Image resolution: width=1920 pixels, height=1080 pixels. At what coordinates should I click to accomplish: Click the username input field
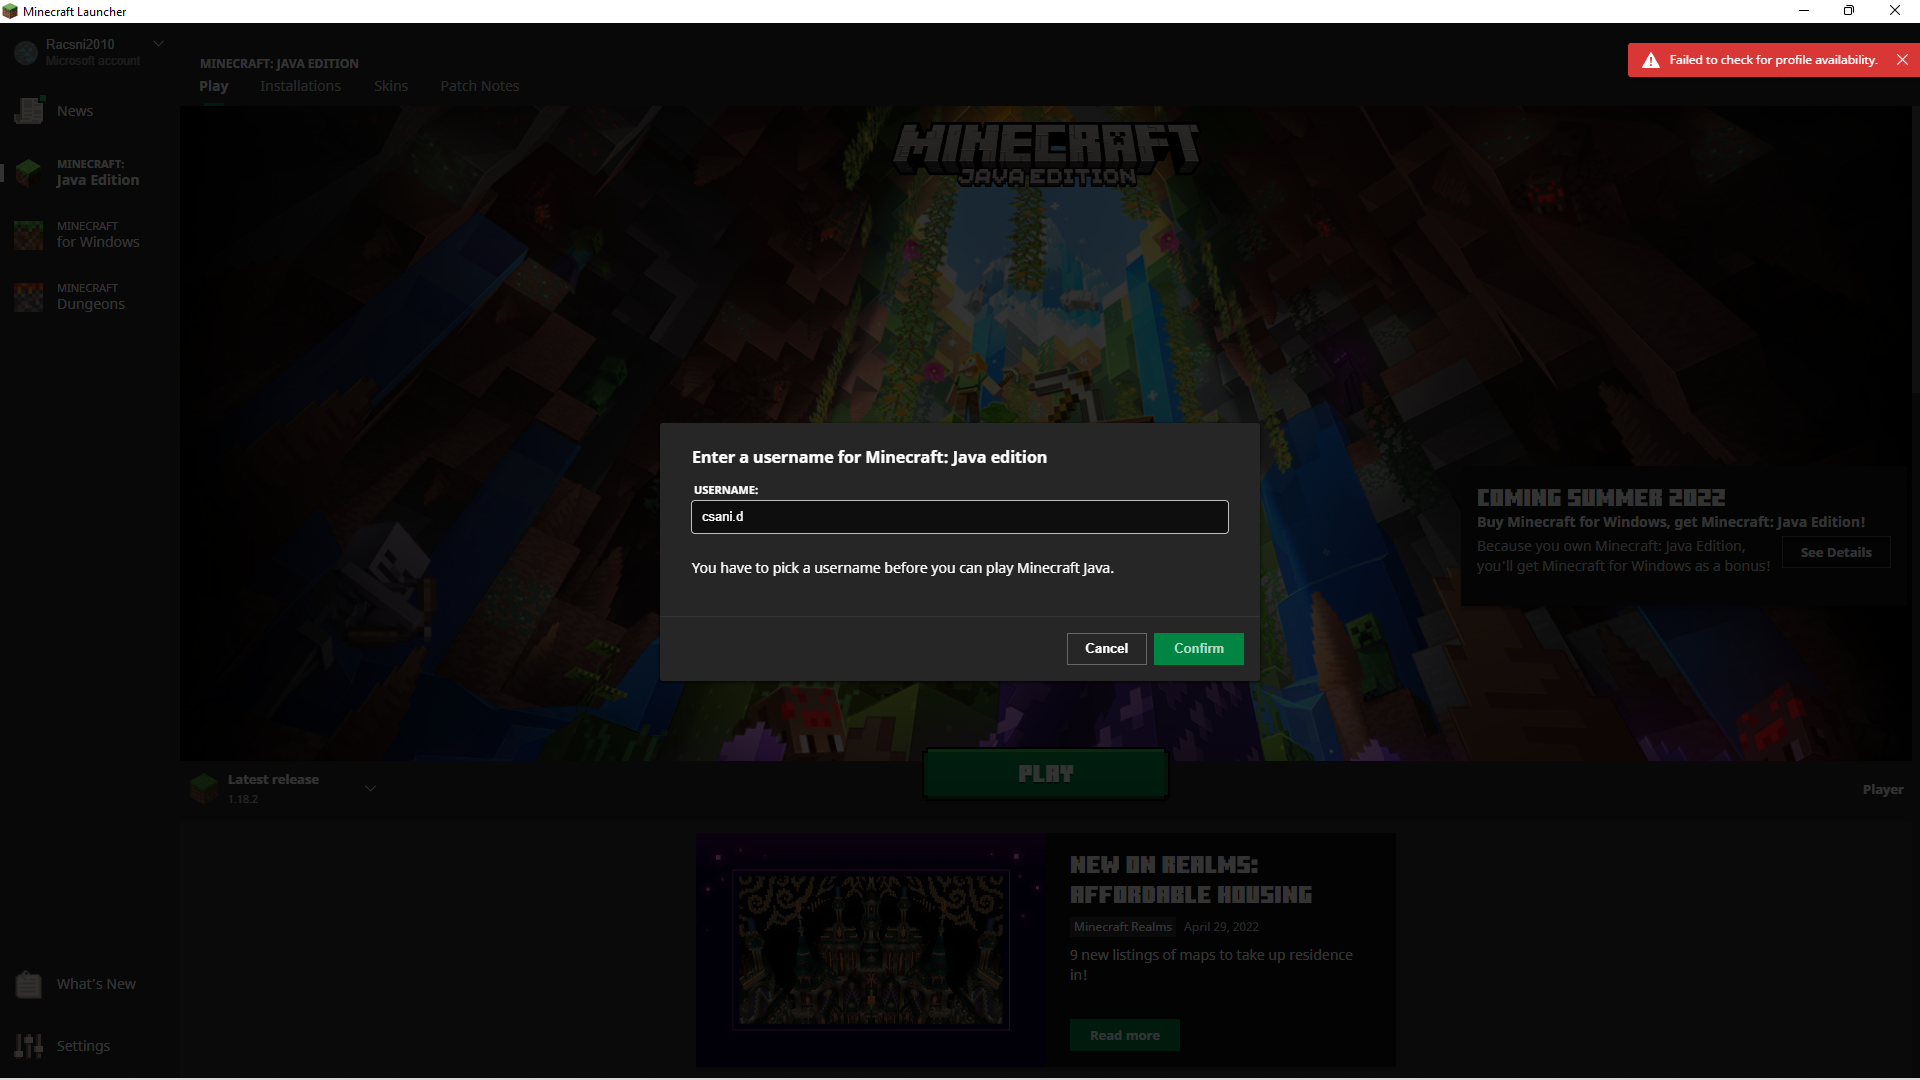(x=959, y=517)
